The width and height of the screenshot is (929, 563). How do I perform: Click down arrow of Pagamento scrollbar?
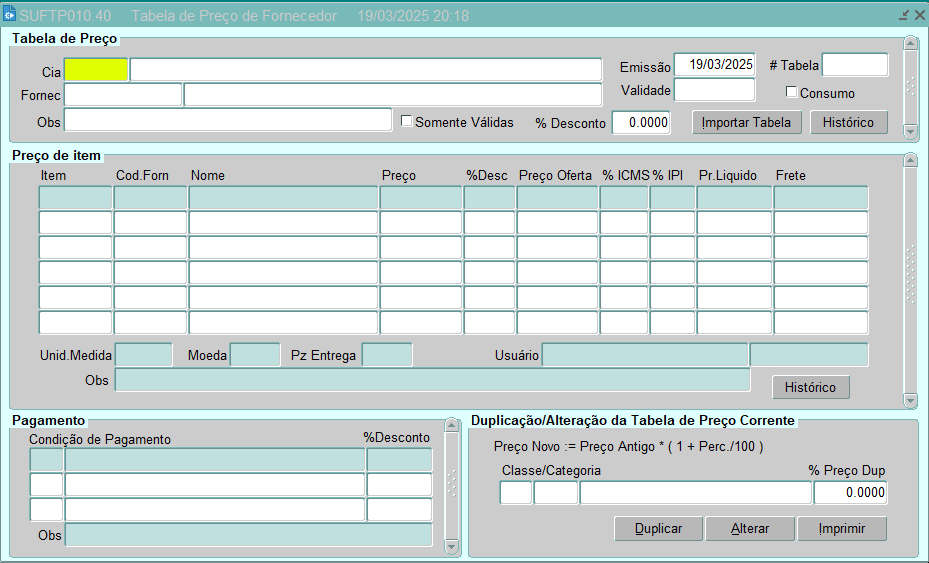tap(452, 547)
